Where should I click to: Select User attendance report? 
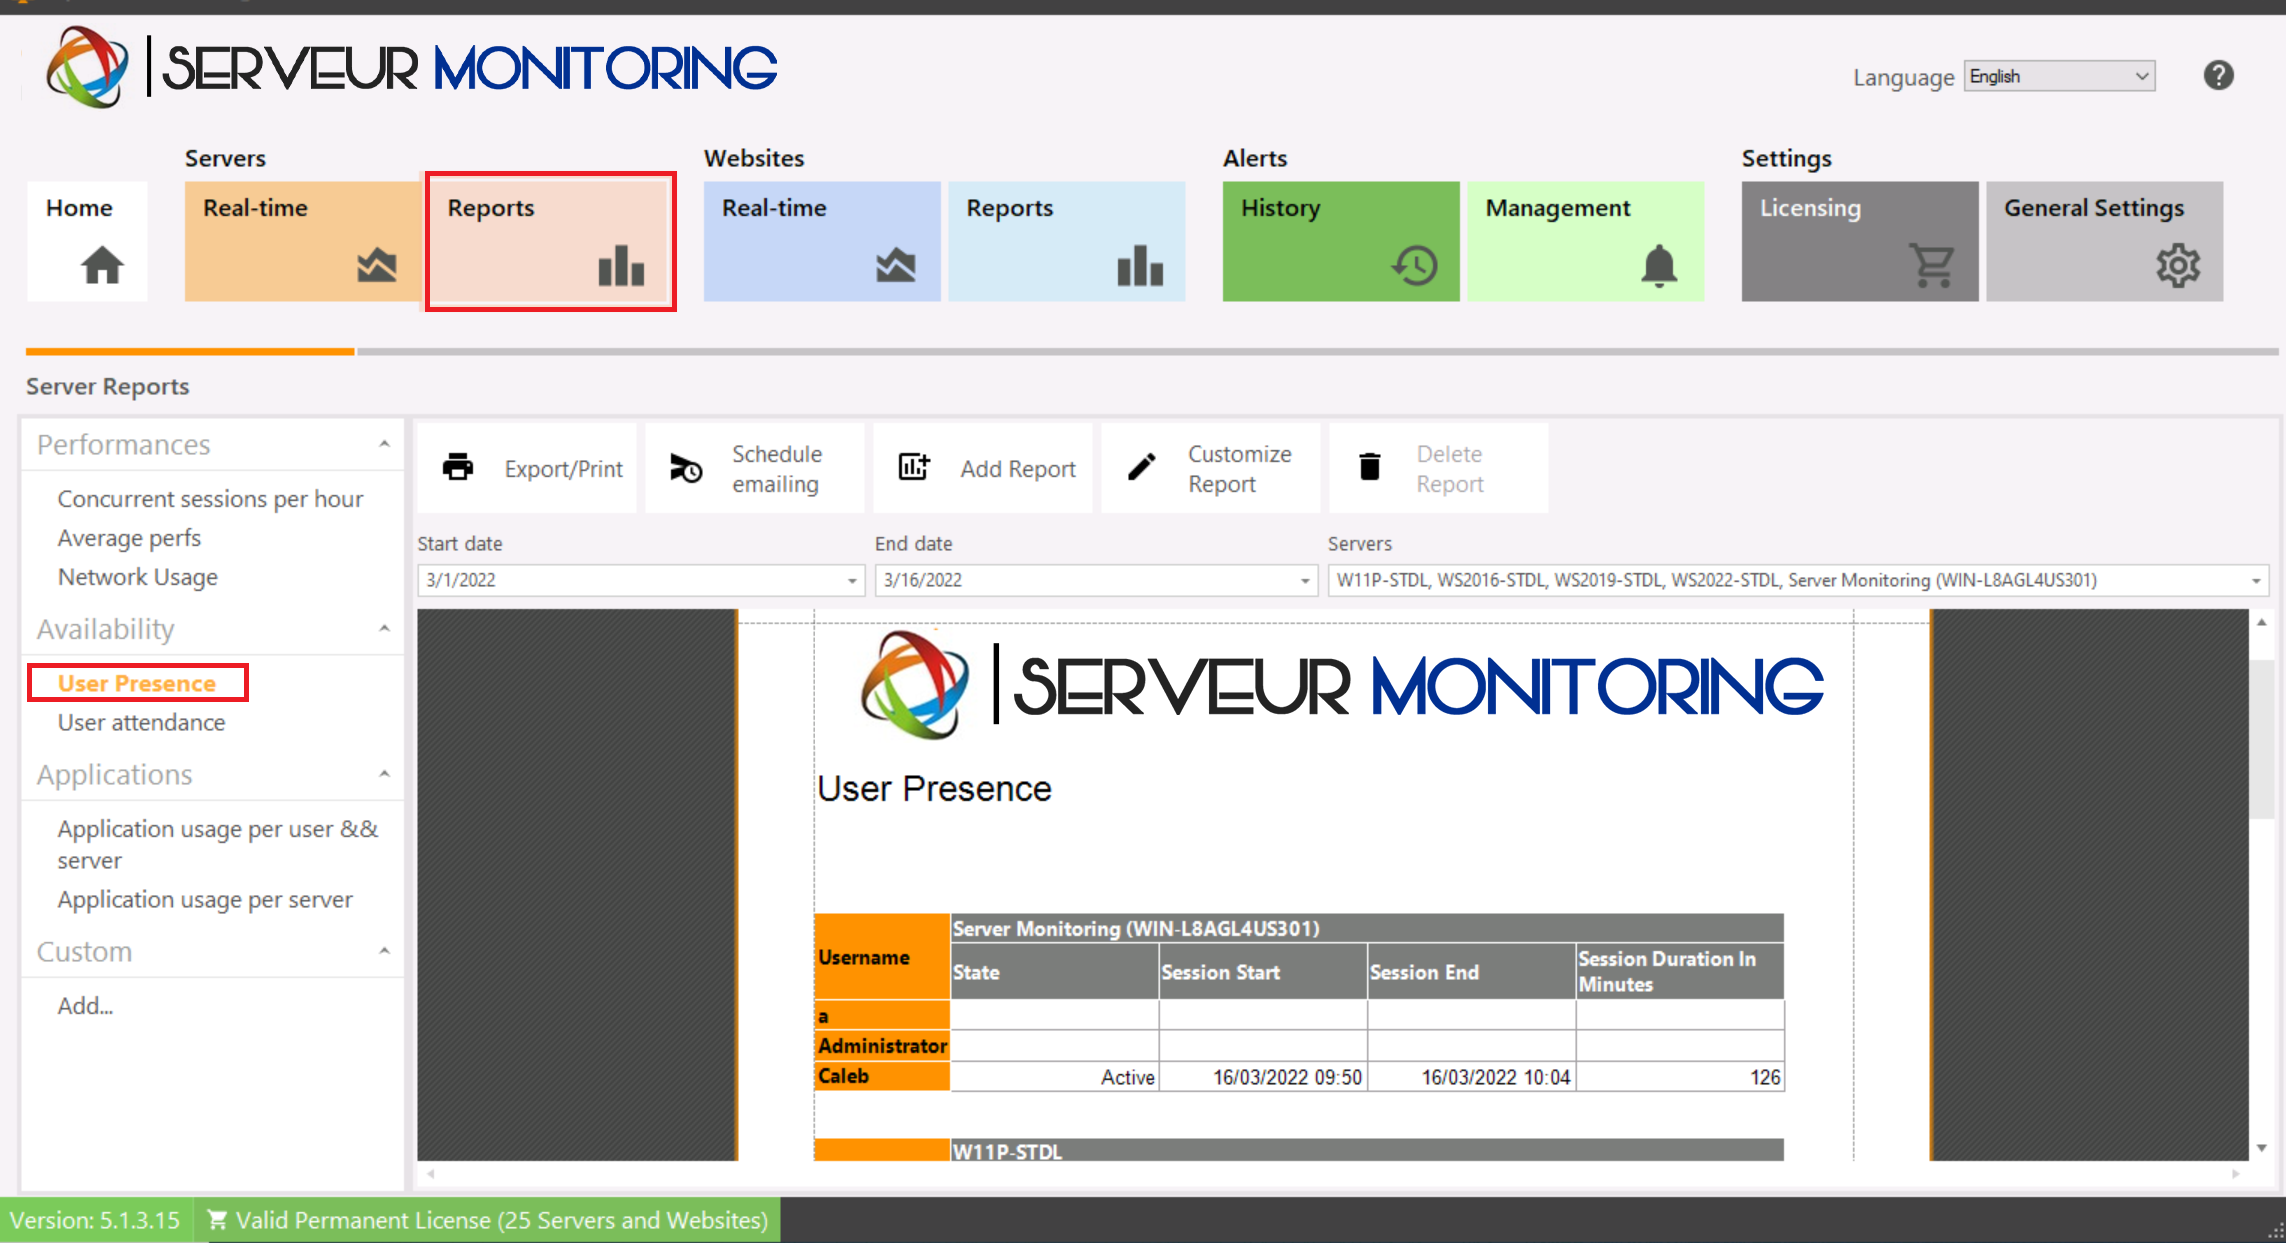pyautogui.click(x=141, y=722)
